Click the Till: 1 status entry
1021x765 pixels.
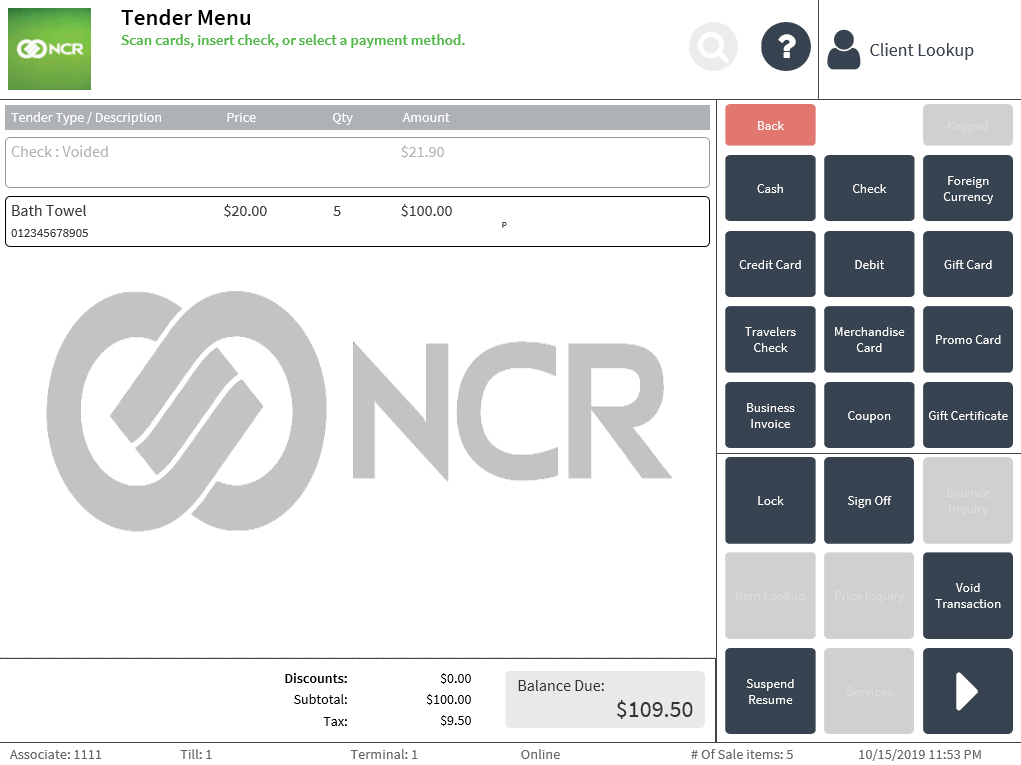(197, 754)
